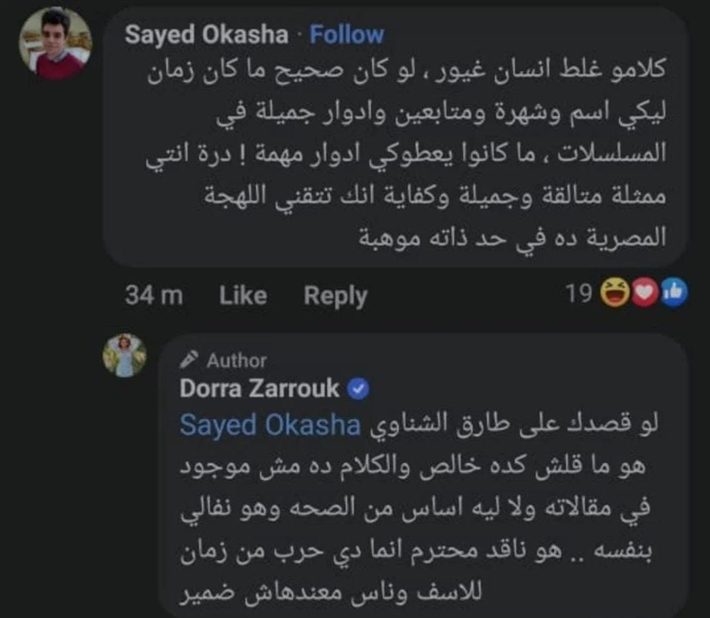Click the last line of Sayed's comment
Viewport: 710px width, 618px height.
pyautogui.click(x=513, y=237)
